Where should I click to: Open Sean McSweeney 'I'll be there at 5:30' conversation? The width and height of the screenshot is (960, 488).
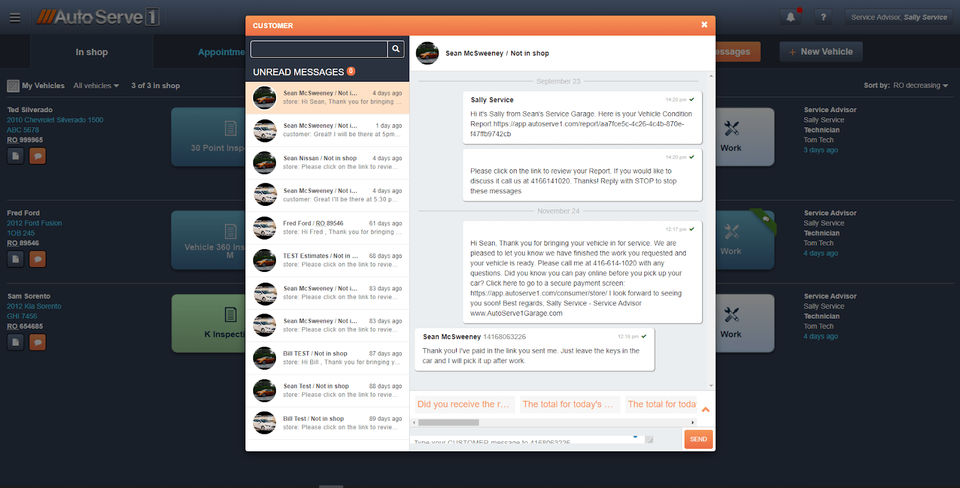pos(328,195)
